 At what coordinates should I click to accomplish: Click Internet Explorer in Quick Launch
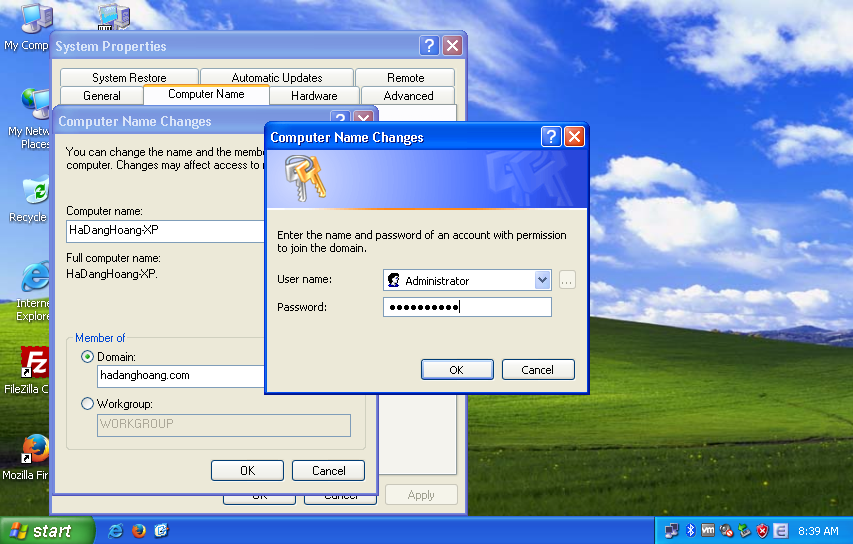tap(115, 530)
